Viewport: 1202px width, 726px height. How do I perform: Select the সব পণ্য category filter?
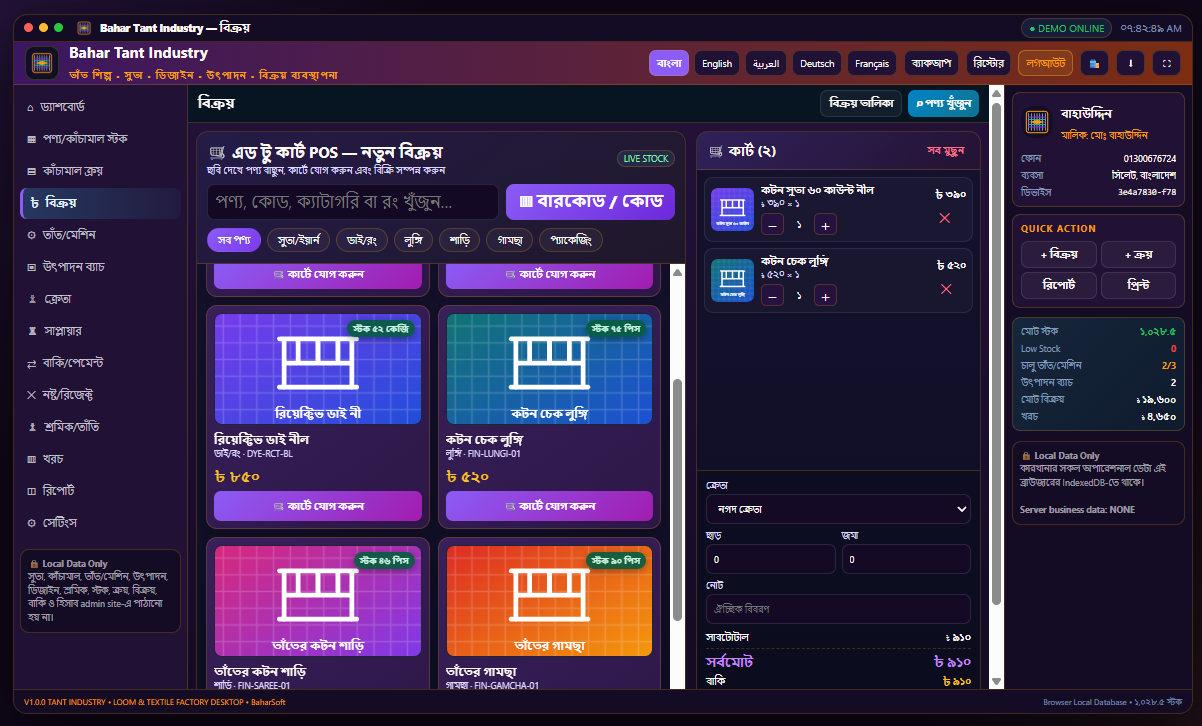[234, 240]
